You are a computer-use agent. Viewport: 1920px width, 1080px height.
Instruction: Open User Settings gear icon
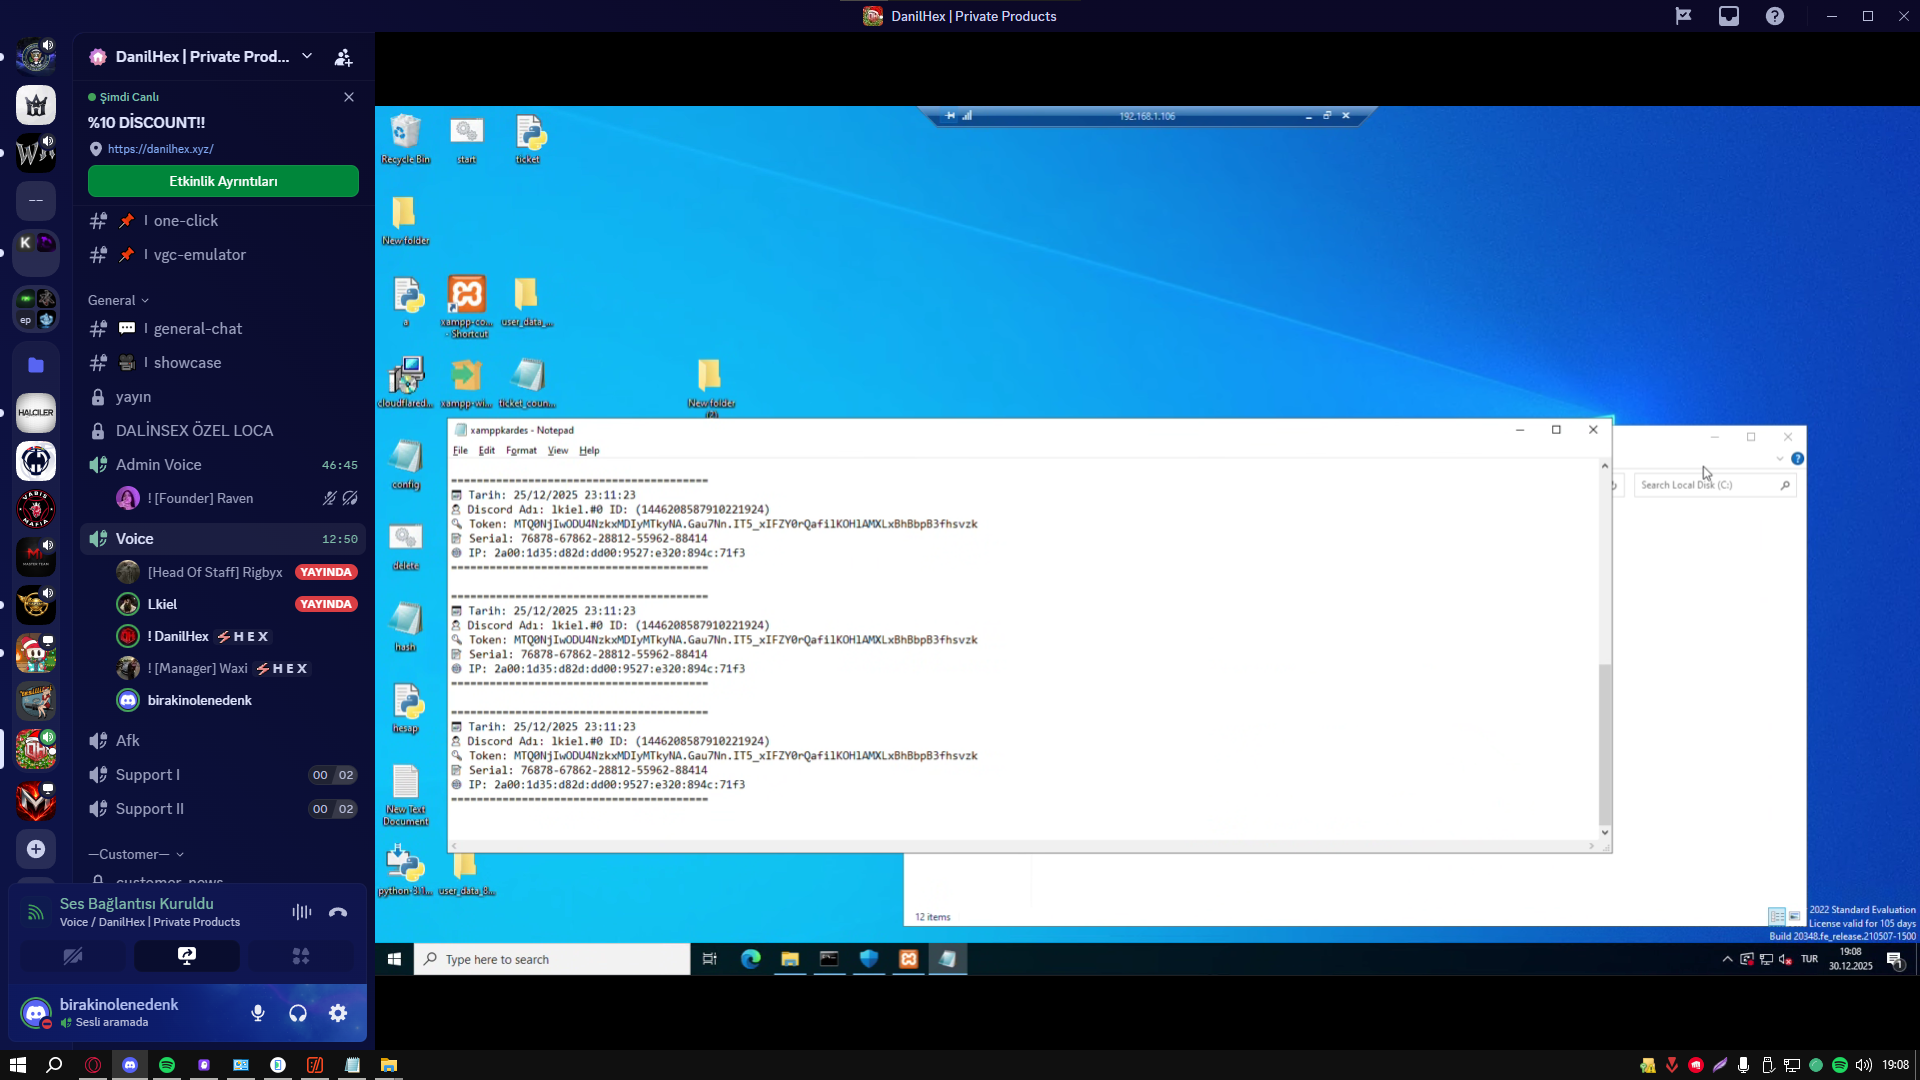[x=338, y=1013]
